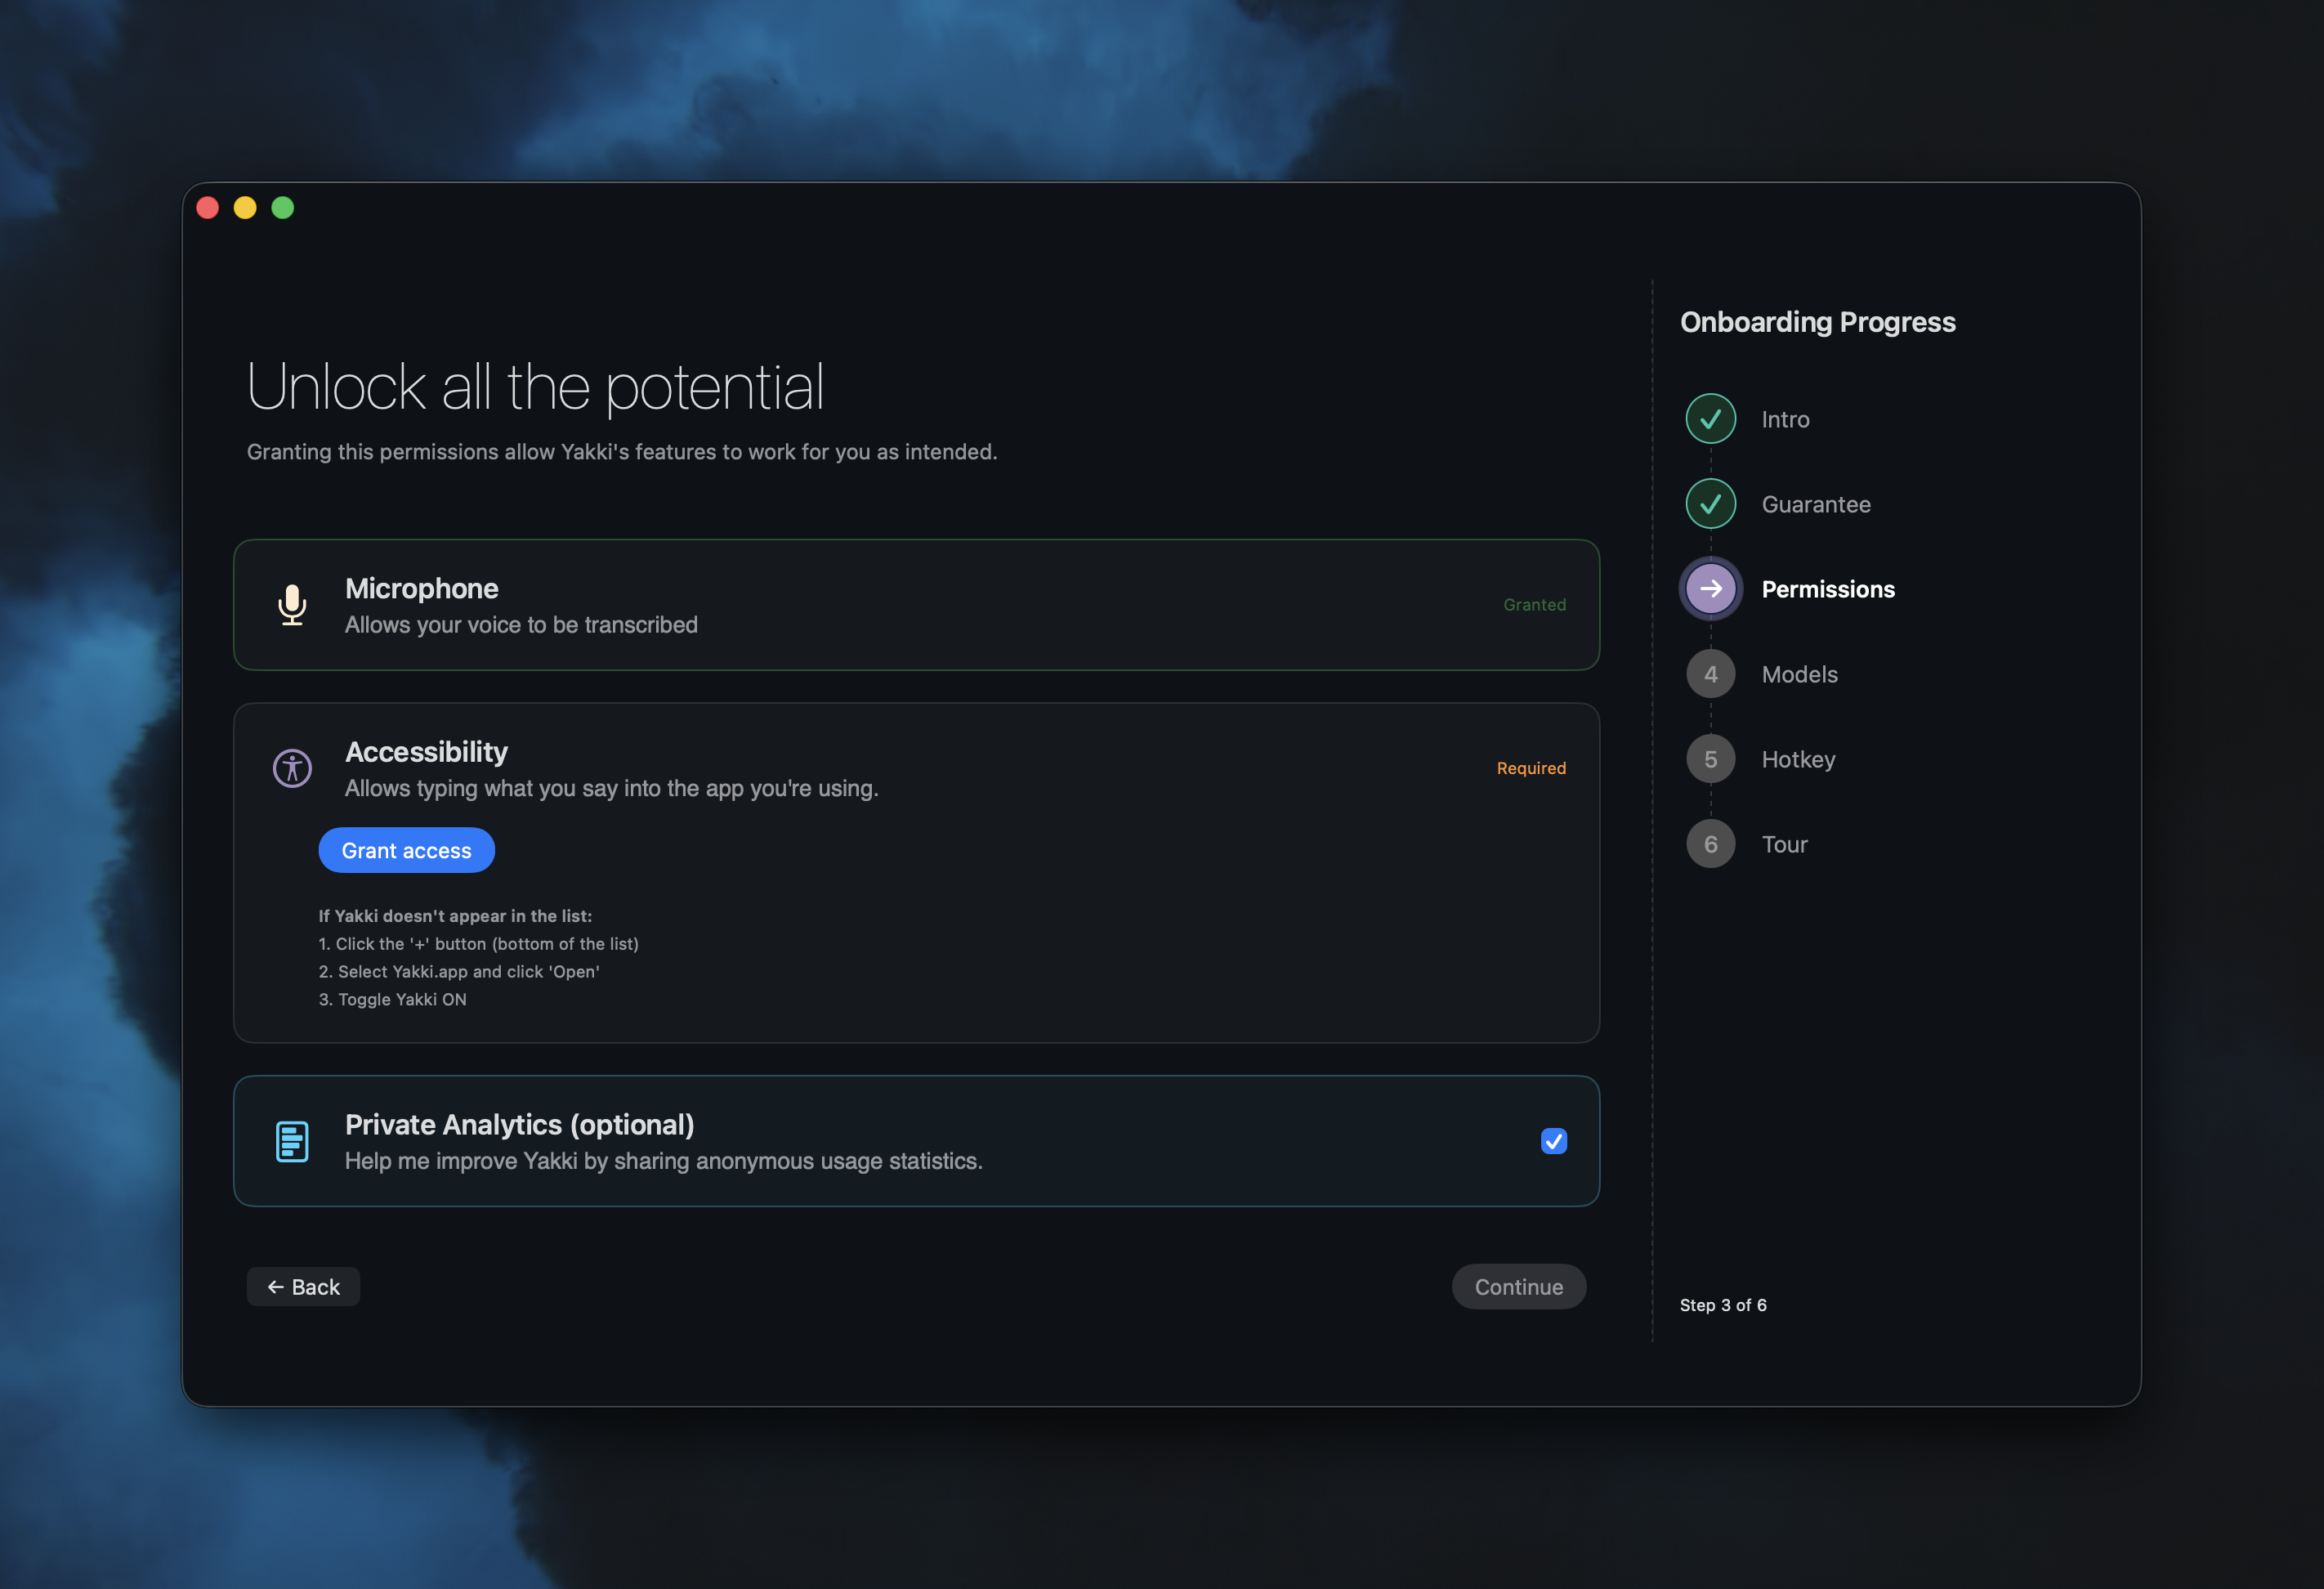Go back using the Back button
Screen dimensions: 2324x1589
(x=303, y=1286)
